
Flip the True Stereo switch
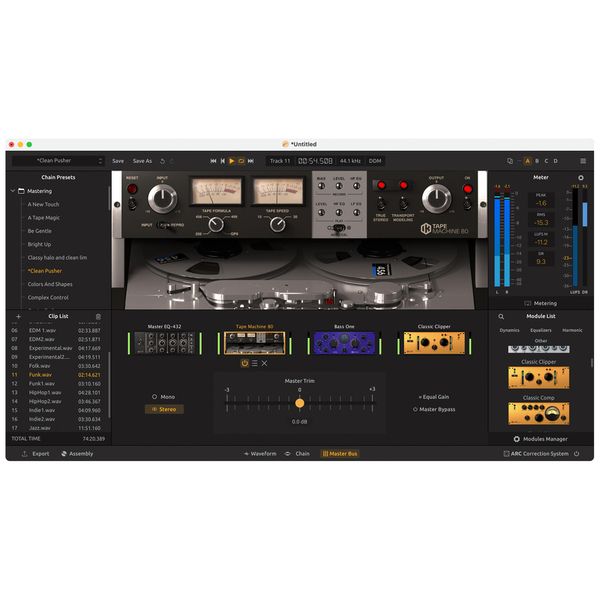click(x=380, y=204)
